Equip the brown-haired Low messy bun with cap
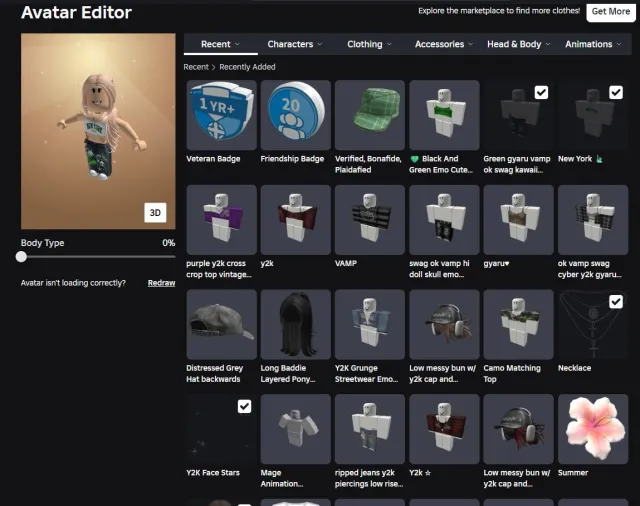The image size is (640, 506). 444,324
